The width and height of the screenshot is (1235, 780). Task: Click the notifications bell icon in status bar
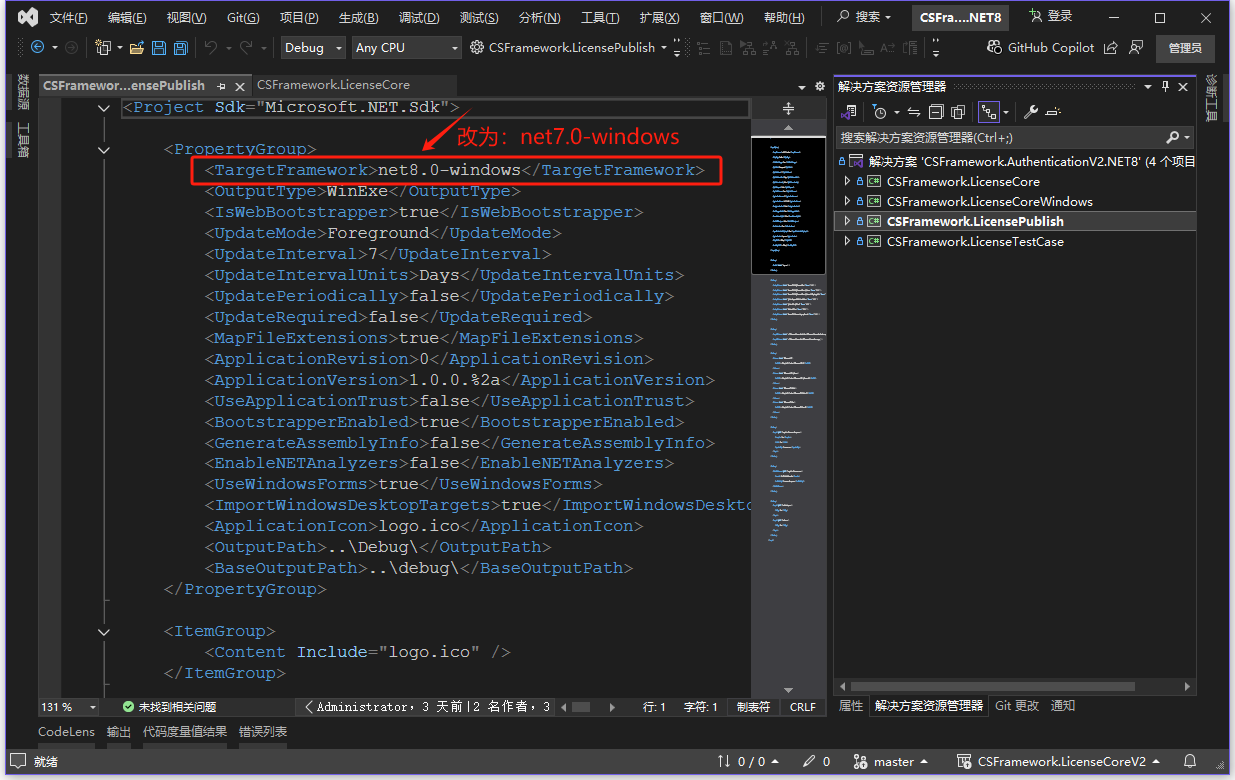coord(1190,762)
